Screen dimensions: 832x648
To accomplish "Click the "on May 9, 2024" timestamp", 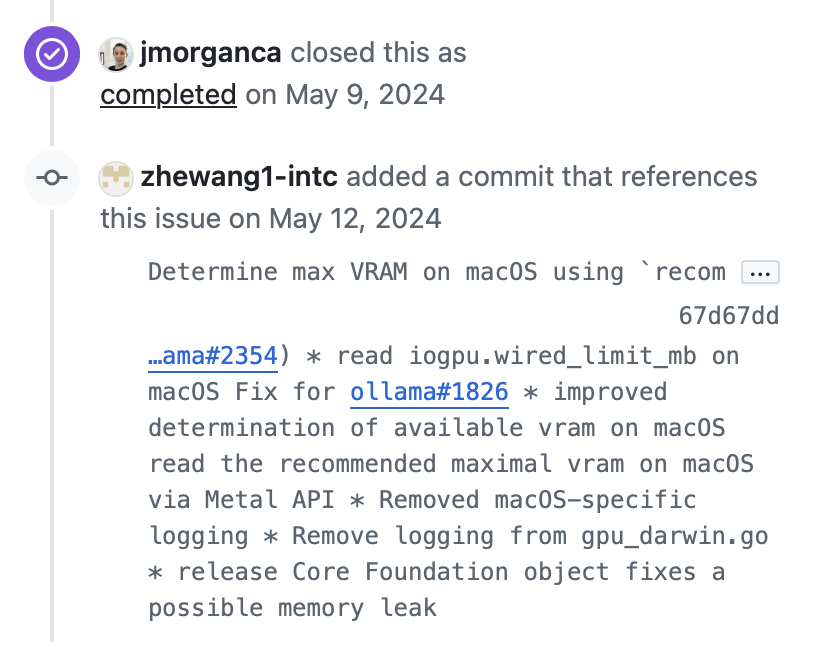I will pyautogui.click(x=345, y=95).
